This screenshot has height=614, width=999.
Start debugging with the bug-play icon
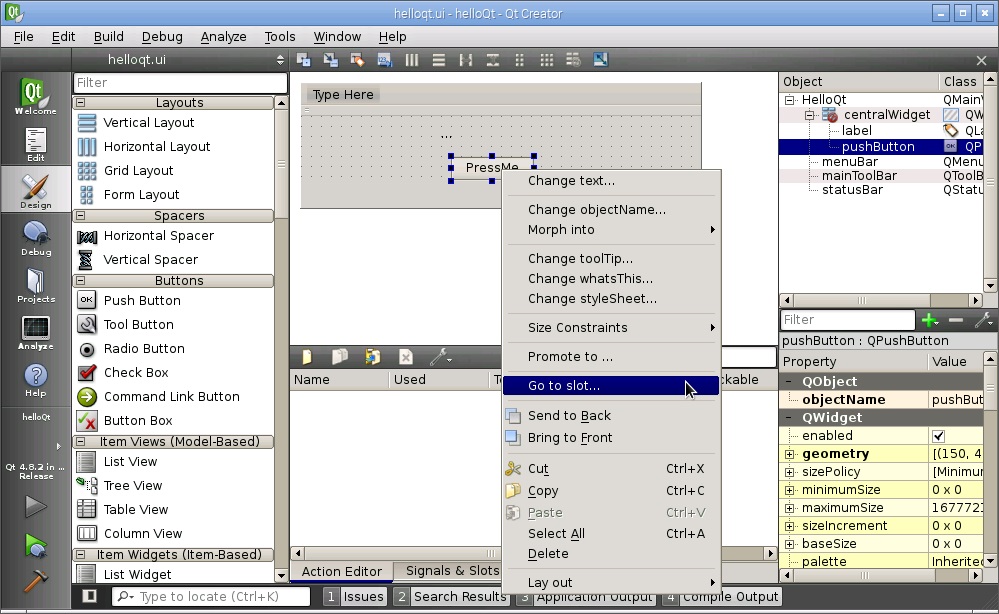[x=35, y=545]
